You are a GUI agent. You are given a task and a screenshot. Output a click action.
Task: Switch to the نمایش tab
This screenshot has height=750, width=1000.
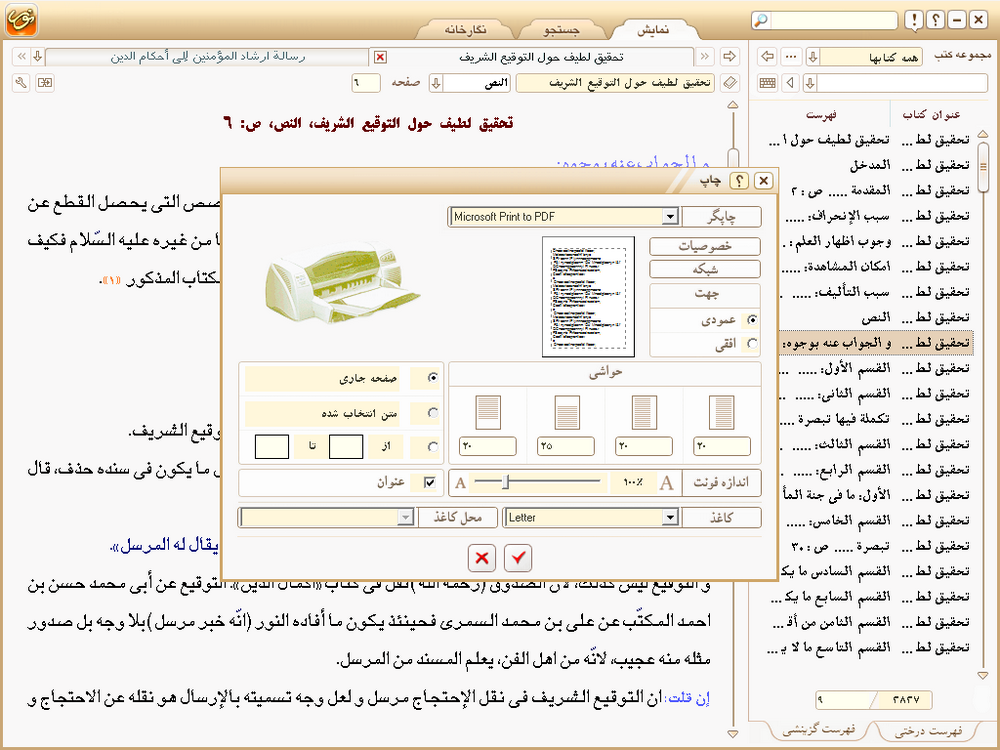click(653, 30)
